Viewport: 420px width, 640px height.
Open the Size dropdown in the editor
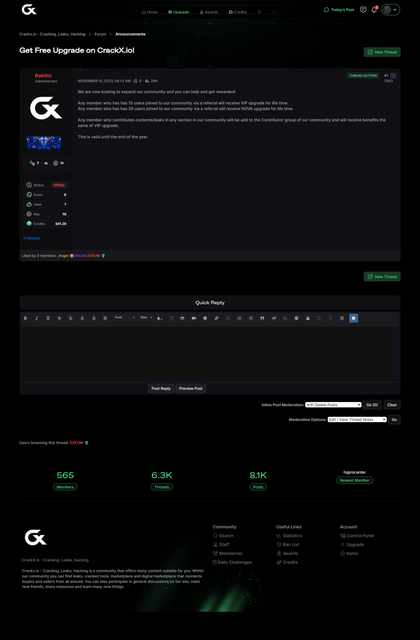pos(146,318)
